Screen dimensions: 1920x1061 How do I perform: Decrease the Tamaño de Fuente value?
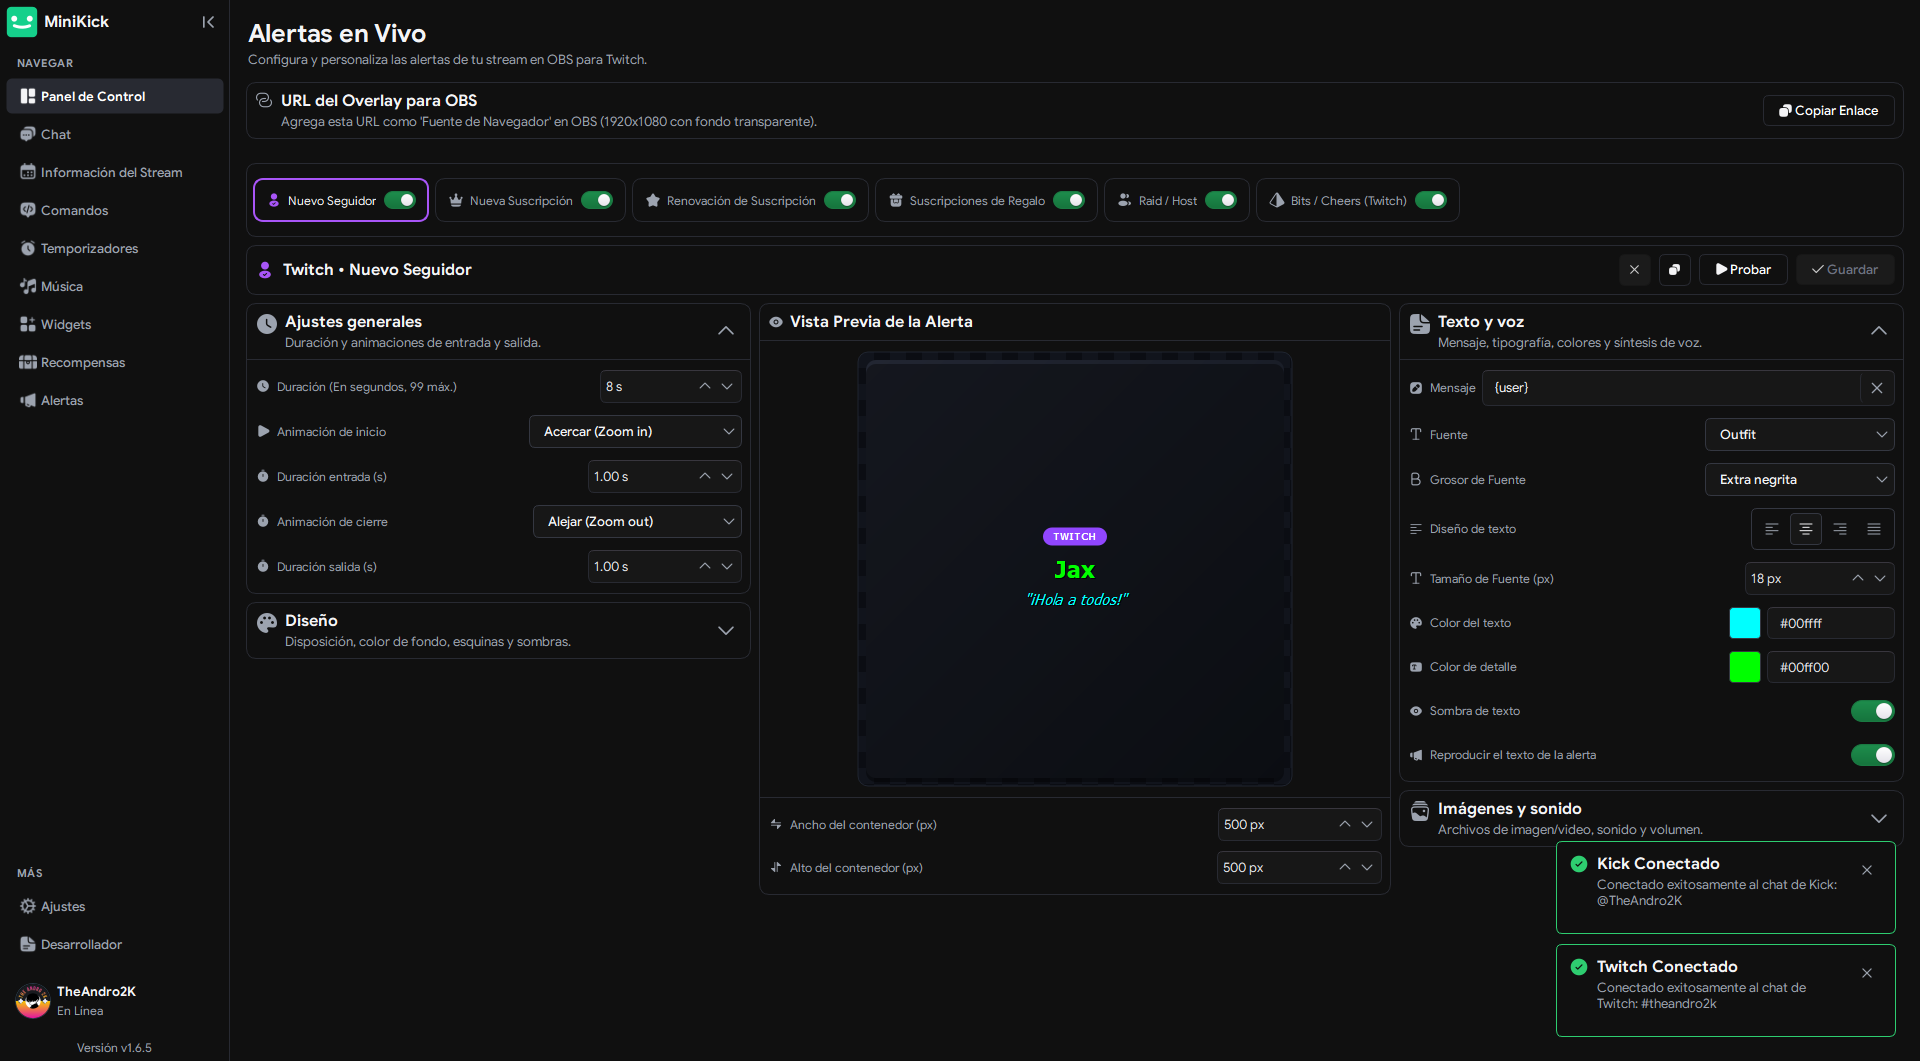(1880, 579)
